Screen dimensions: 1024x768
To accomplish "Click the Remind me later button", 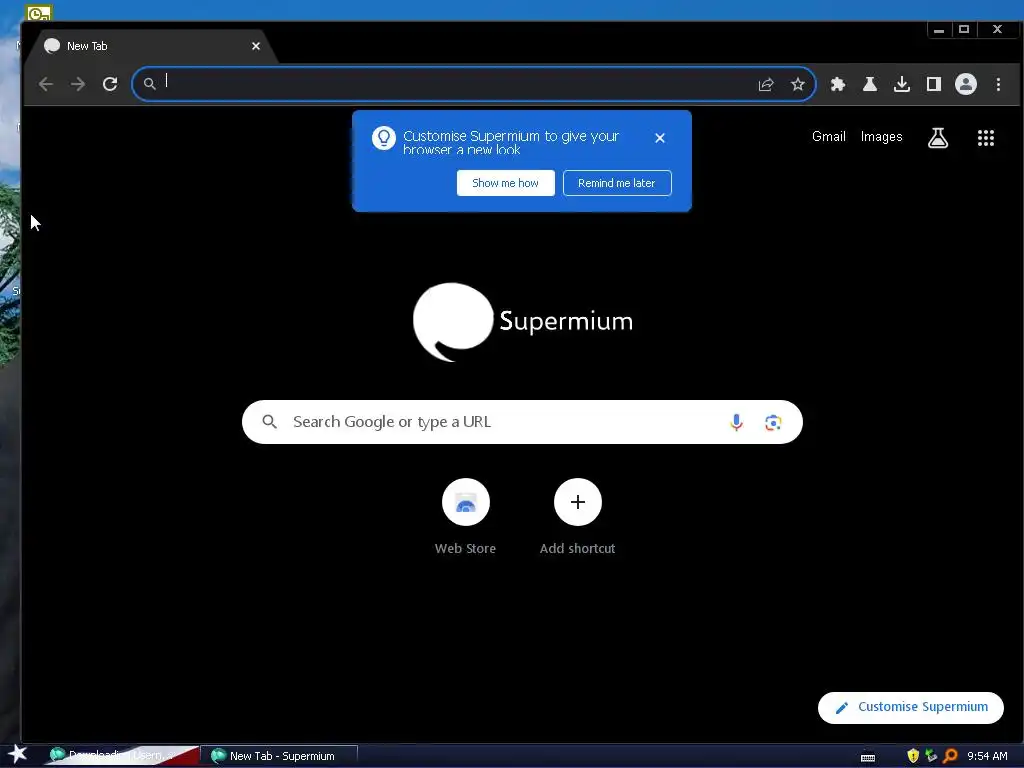I will pos(617,183).
